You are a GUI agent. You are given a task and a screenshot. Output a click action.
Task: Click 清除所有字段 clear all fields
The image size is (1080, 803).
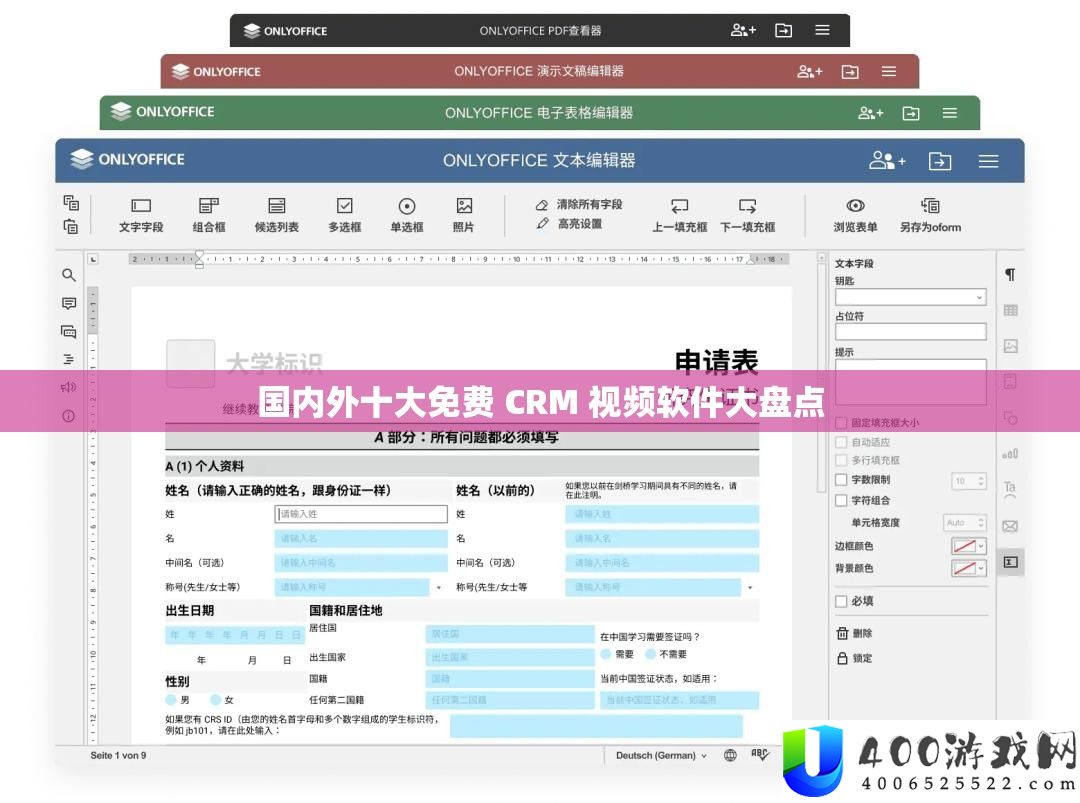(579, 205)
